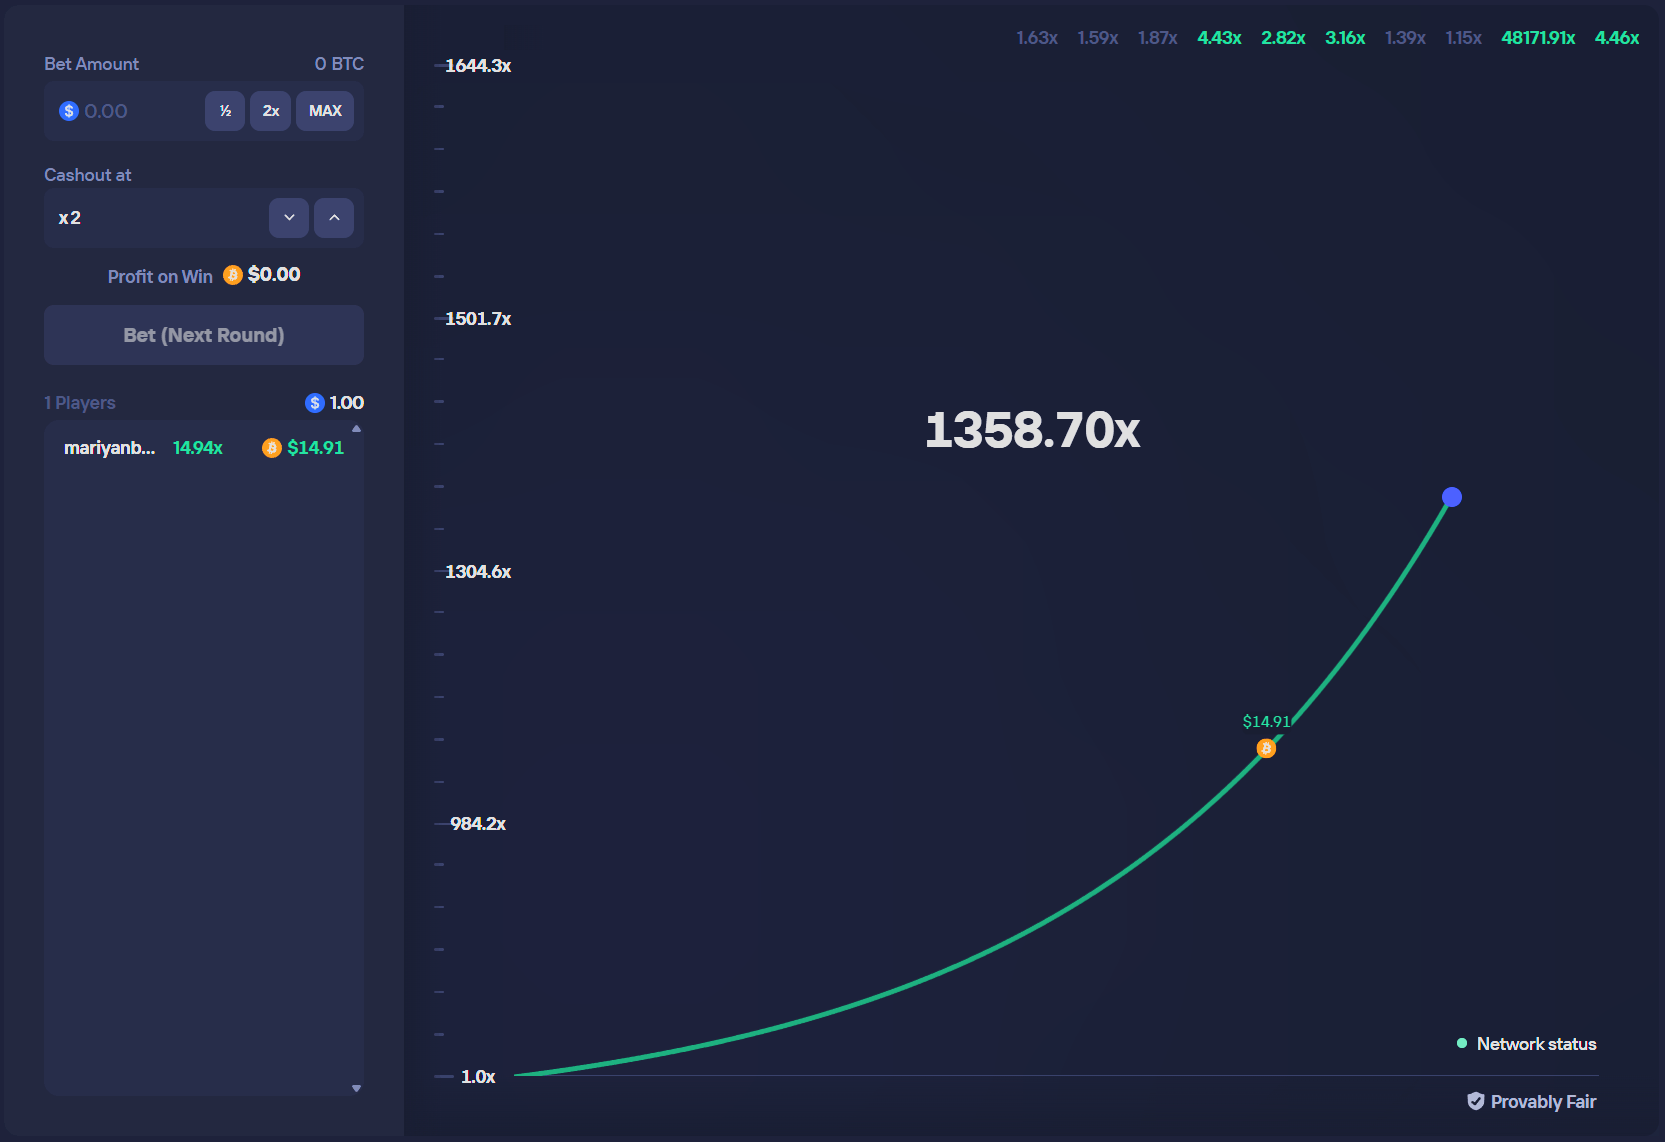Click the dollar currency icon in Bet Amount field

click(x=69, y=111)
